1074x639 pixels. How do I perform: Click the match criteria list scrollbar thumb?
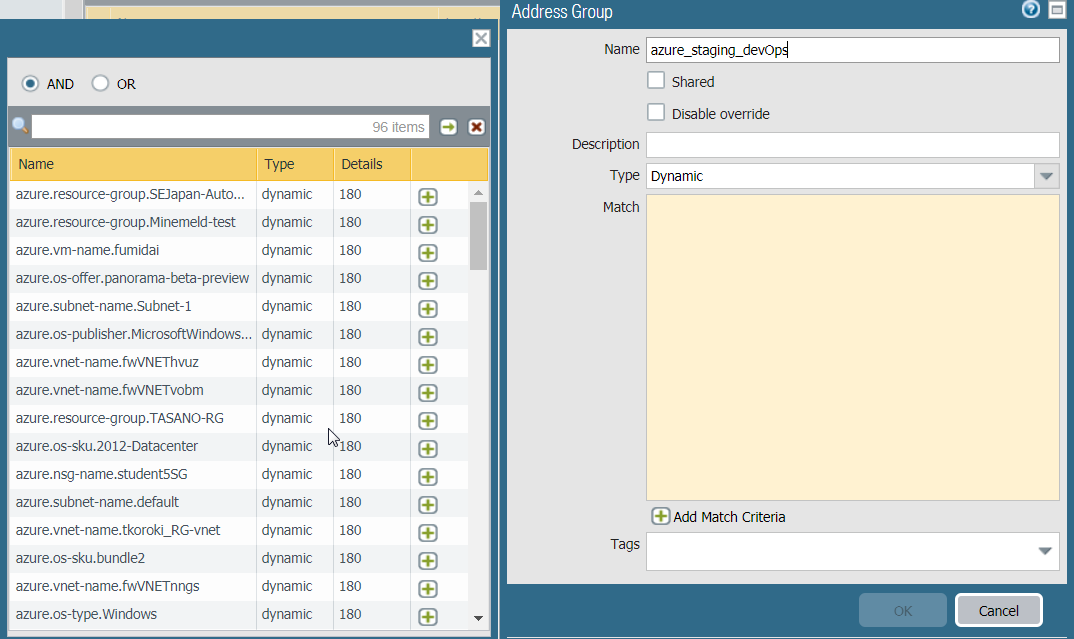[478, 235]
